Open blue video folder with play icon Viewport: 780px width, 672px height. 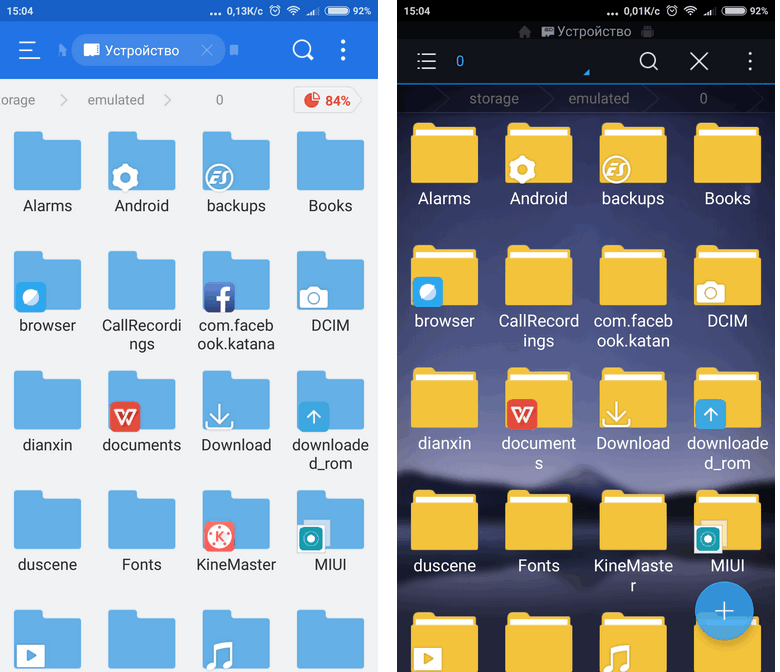point(47,640)
